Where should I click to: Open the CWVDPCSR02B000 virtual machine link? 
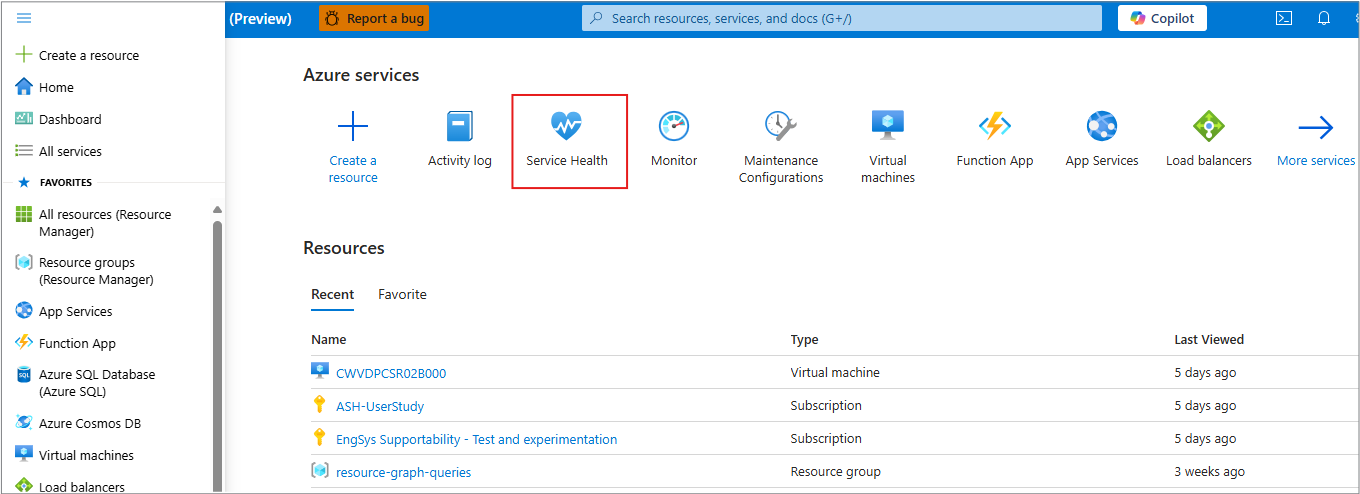pyautogui.click(x=391, y=373)
